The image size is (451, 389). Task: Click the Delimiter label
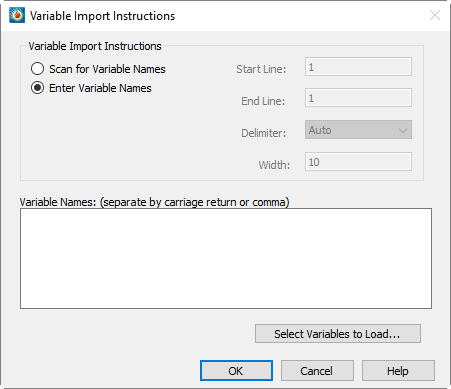tap(264, 133)
